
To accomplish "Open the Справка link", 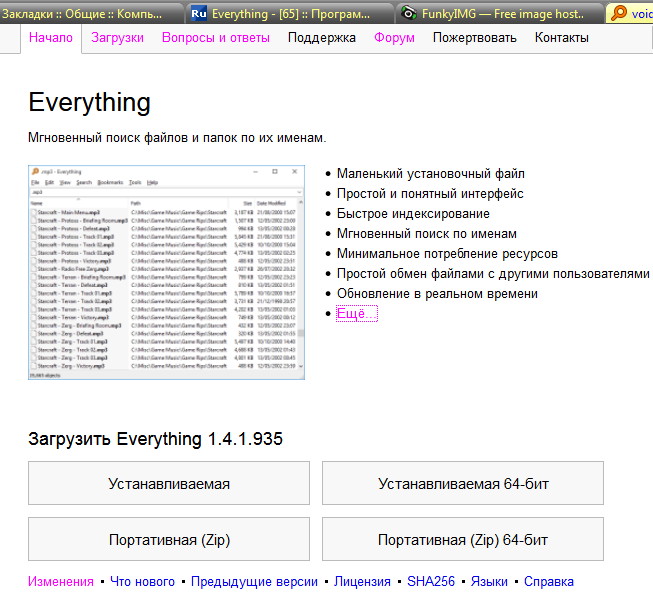I will pyautogui.click(x=548, y=581).
